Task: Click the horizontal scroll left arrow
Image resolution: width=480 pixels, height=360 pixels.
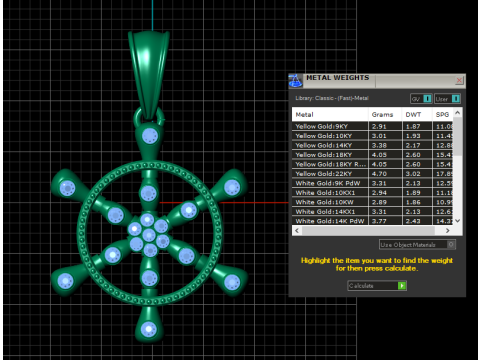Action: 297,231
